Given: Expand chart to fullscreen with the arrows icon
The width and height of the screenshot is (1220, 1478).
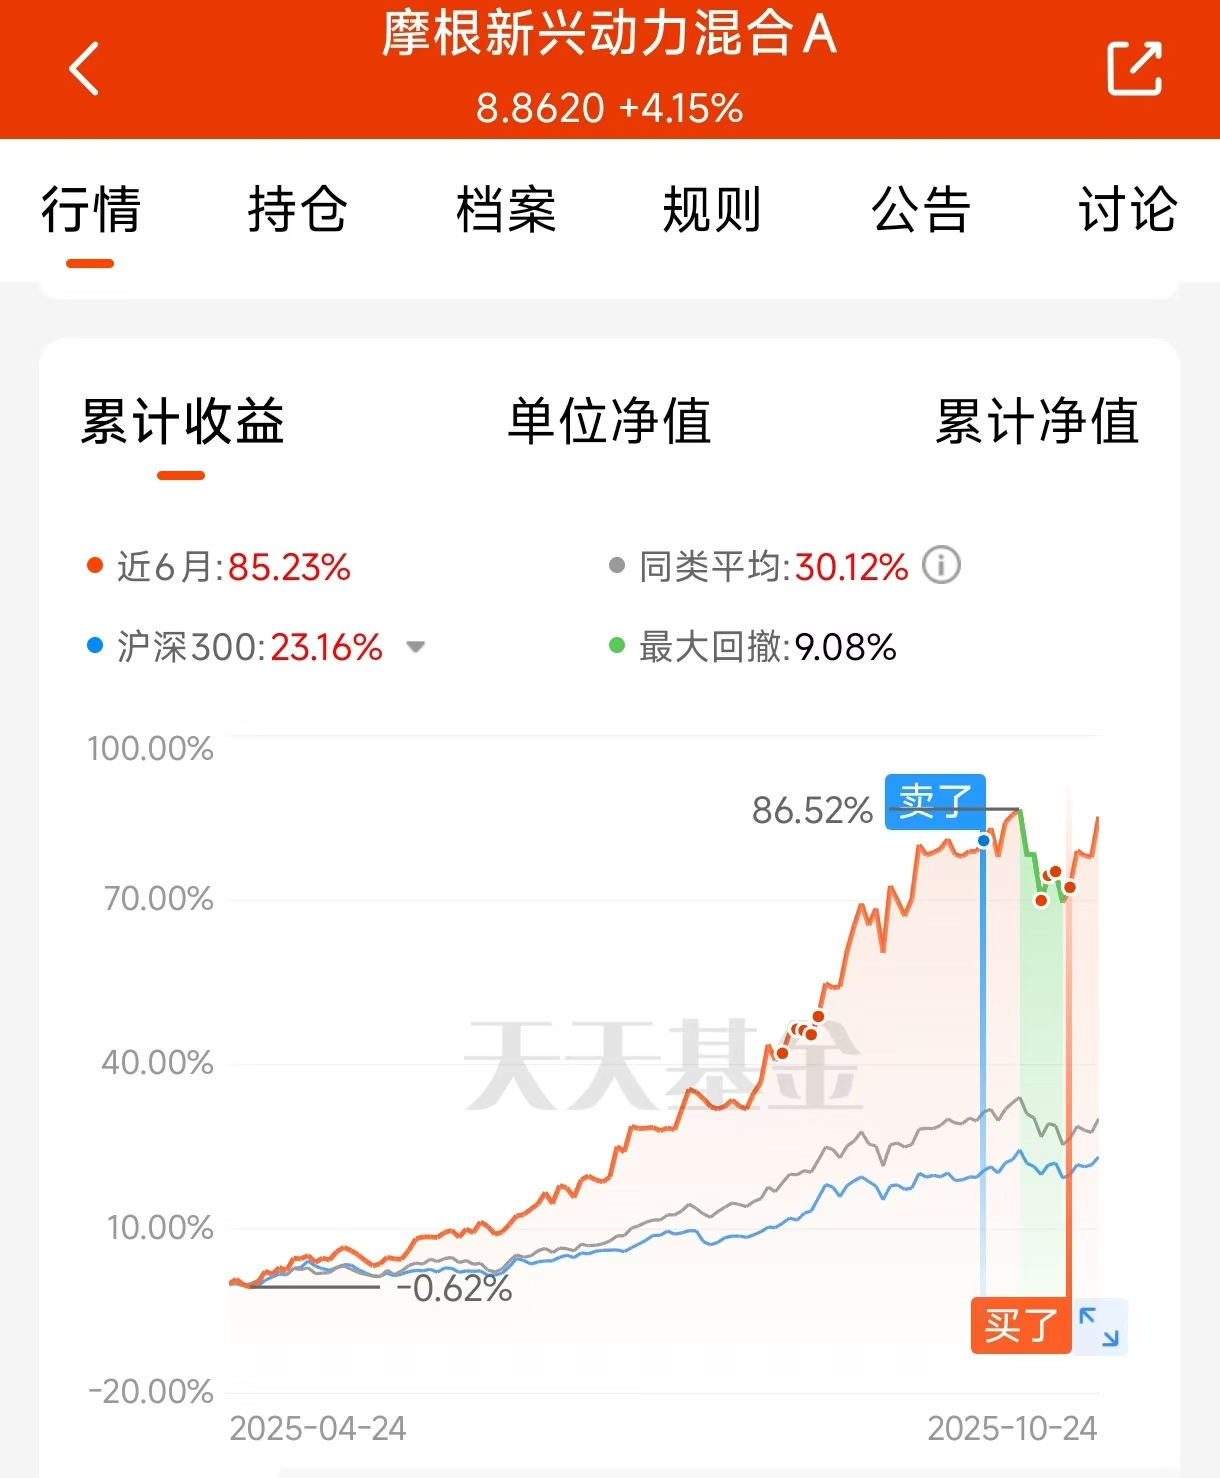Looking at the screenshot, I should click(1100, 1327).
